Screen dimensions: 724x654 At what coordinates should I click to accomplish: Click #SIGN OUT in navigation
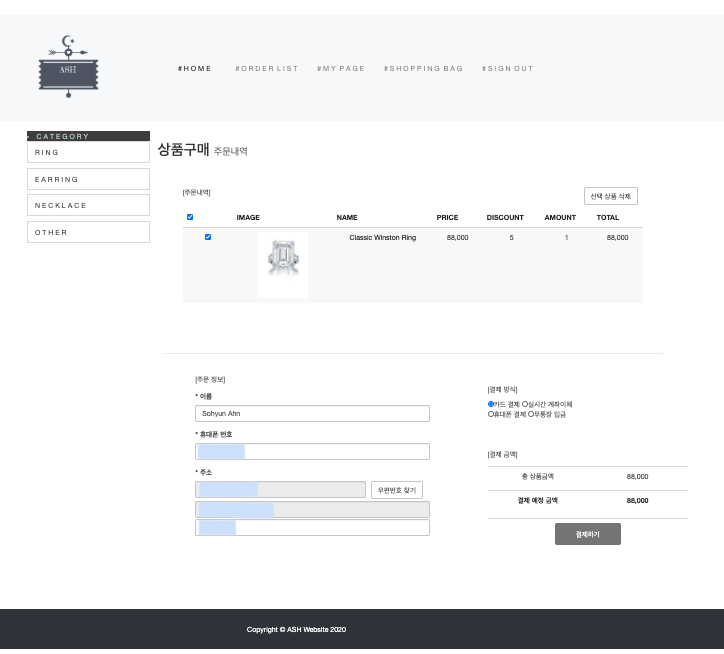507,68
